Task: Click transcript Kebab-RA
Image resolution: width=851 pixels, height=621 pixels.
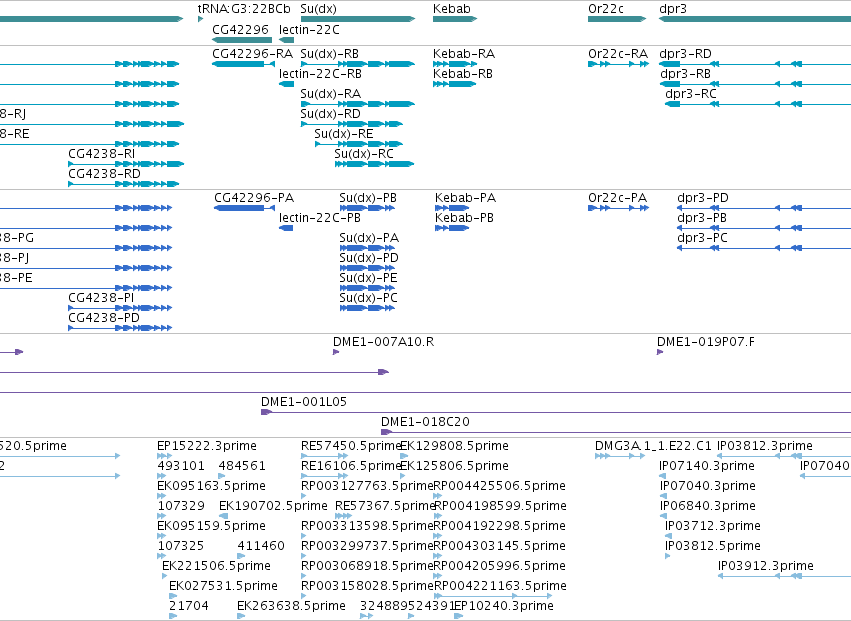Action: (455, 64)
